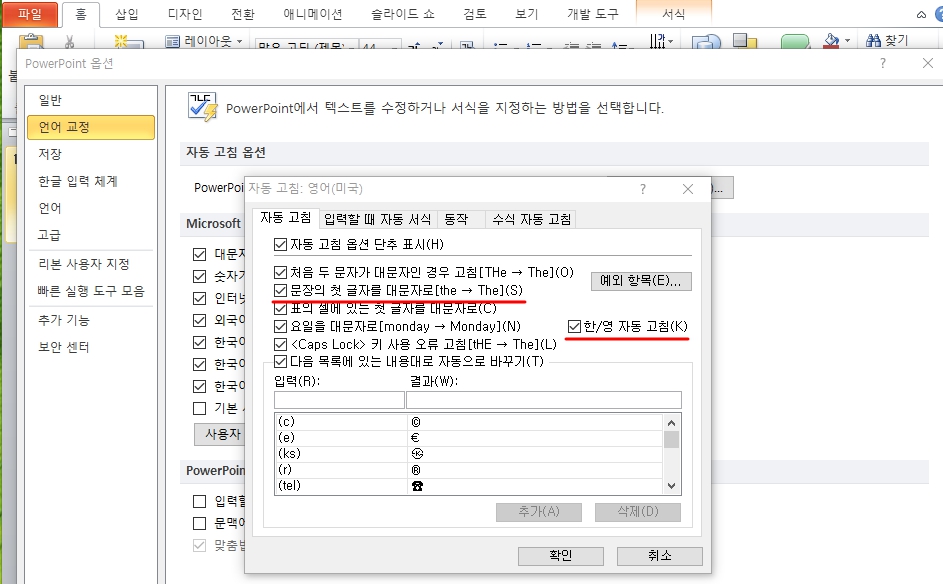Click the New Slide icon
This screenshot has height=584, width=943.
[x=128, y=41]
